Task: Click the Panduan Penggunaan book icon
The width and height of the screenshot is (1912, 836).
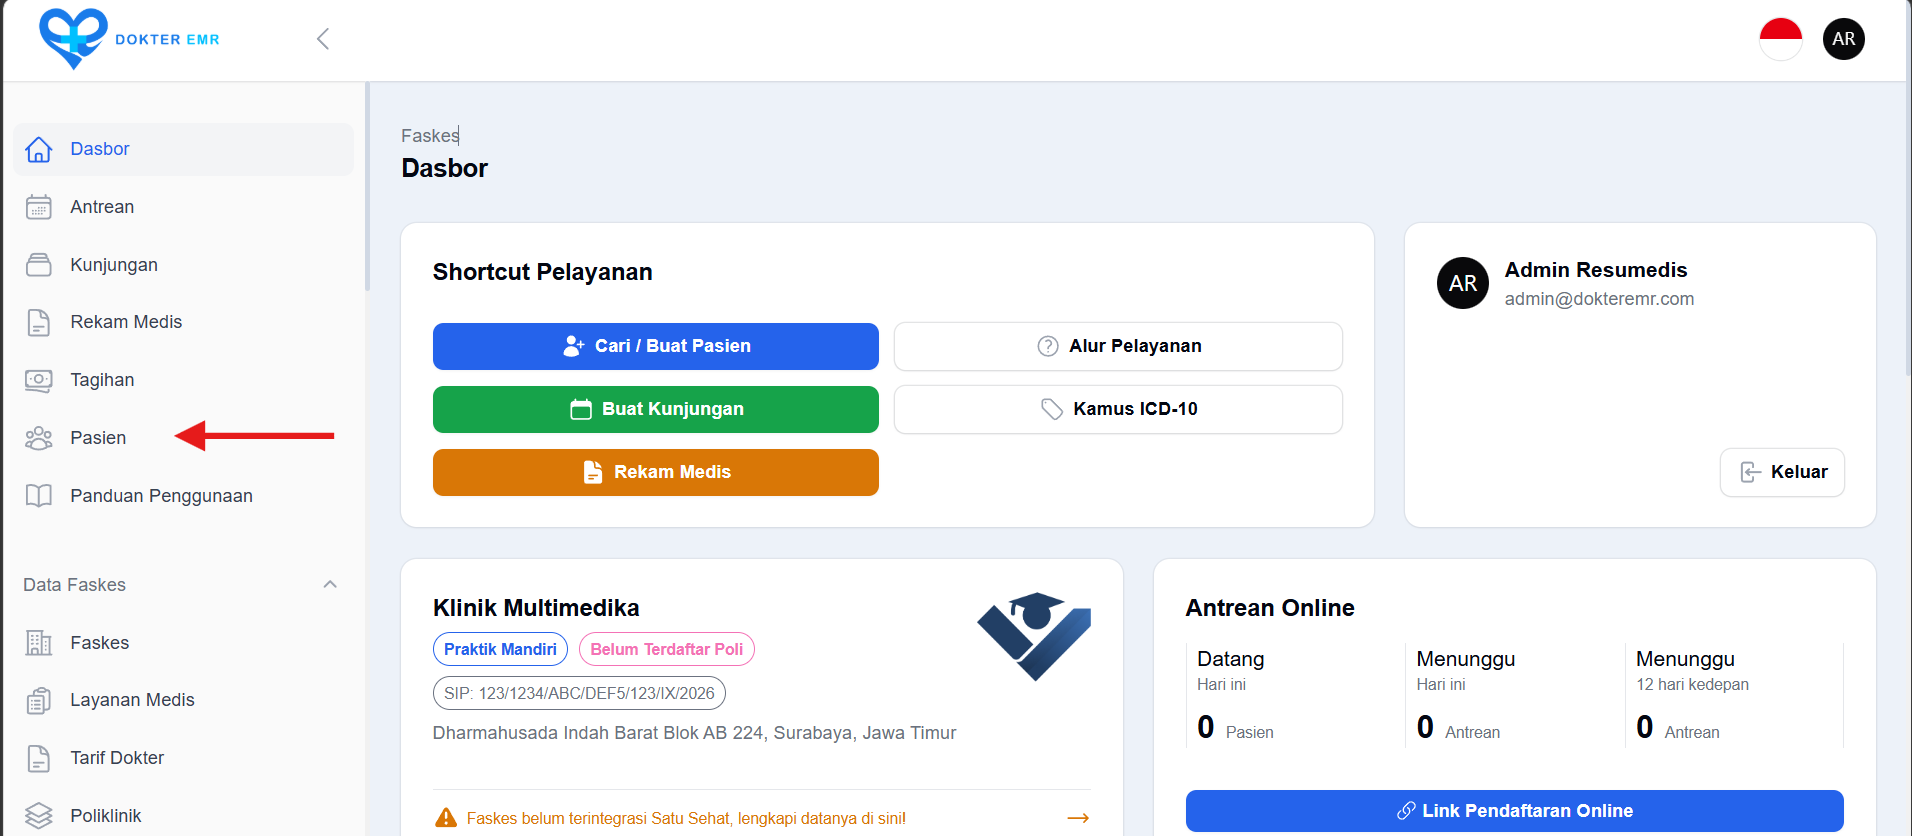Action: (39, 496)
